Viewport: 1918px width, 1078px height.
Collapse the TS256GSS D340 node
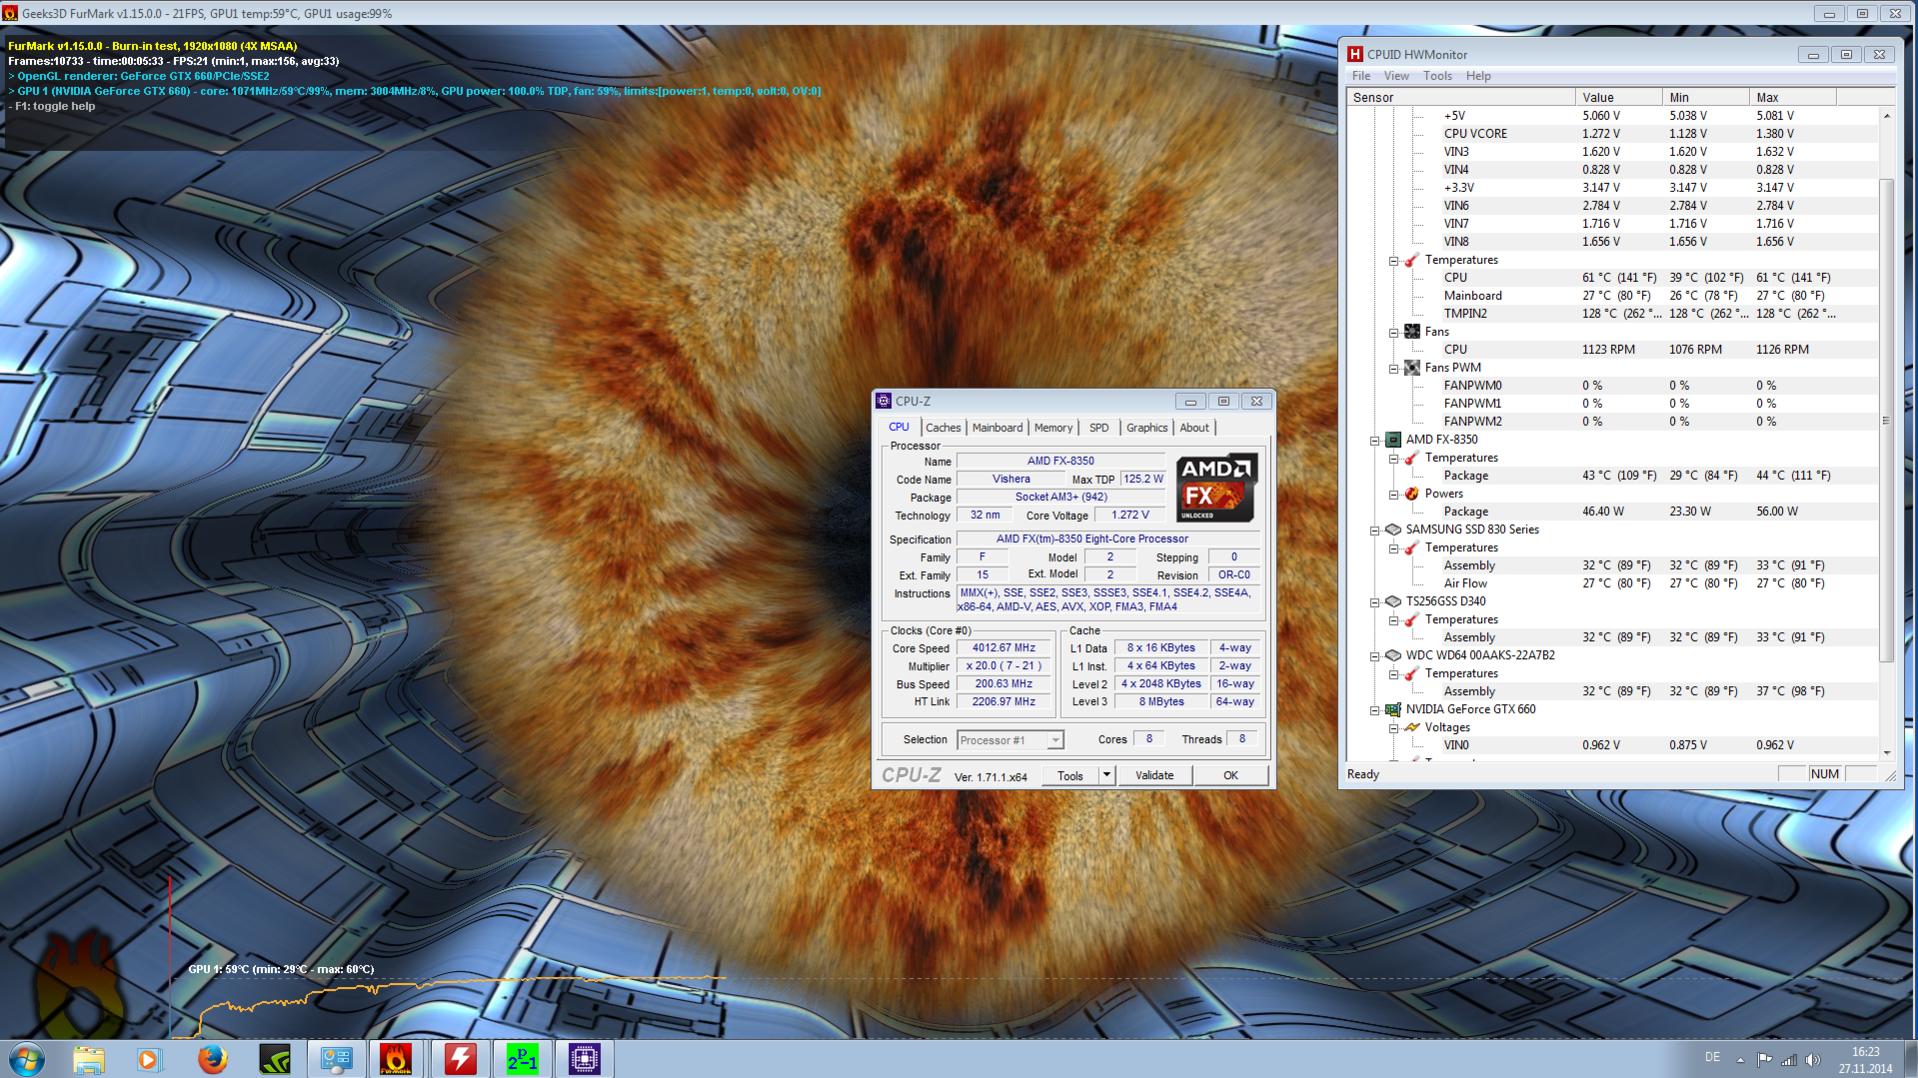click(x=1375, y=602)
